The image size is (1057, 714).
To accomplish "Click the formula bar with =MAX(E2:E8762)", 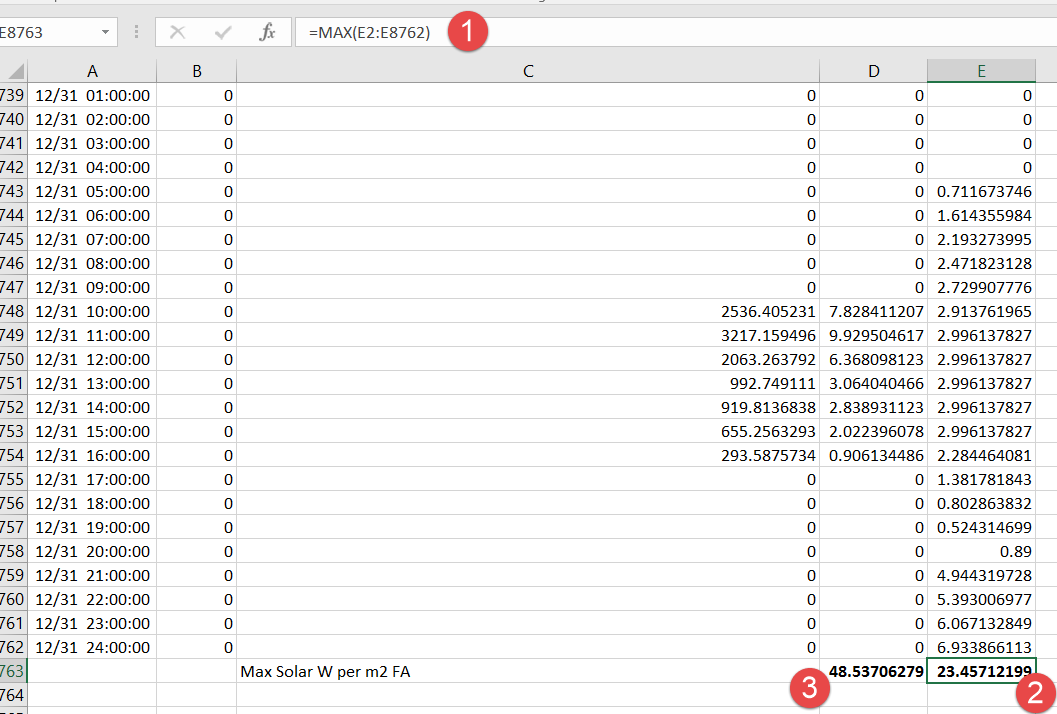I will [674, 32].
